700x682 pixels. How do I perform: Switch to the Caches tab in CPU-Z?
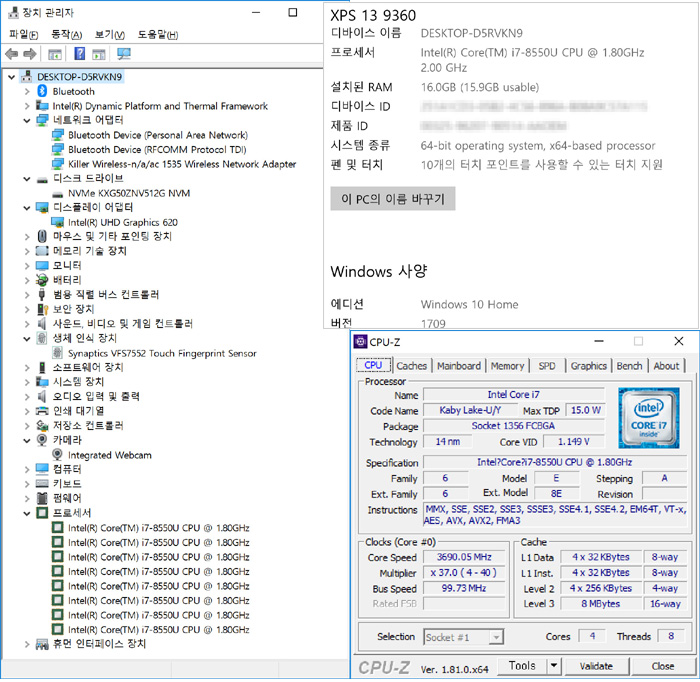pos(412,366)
